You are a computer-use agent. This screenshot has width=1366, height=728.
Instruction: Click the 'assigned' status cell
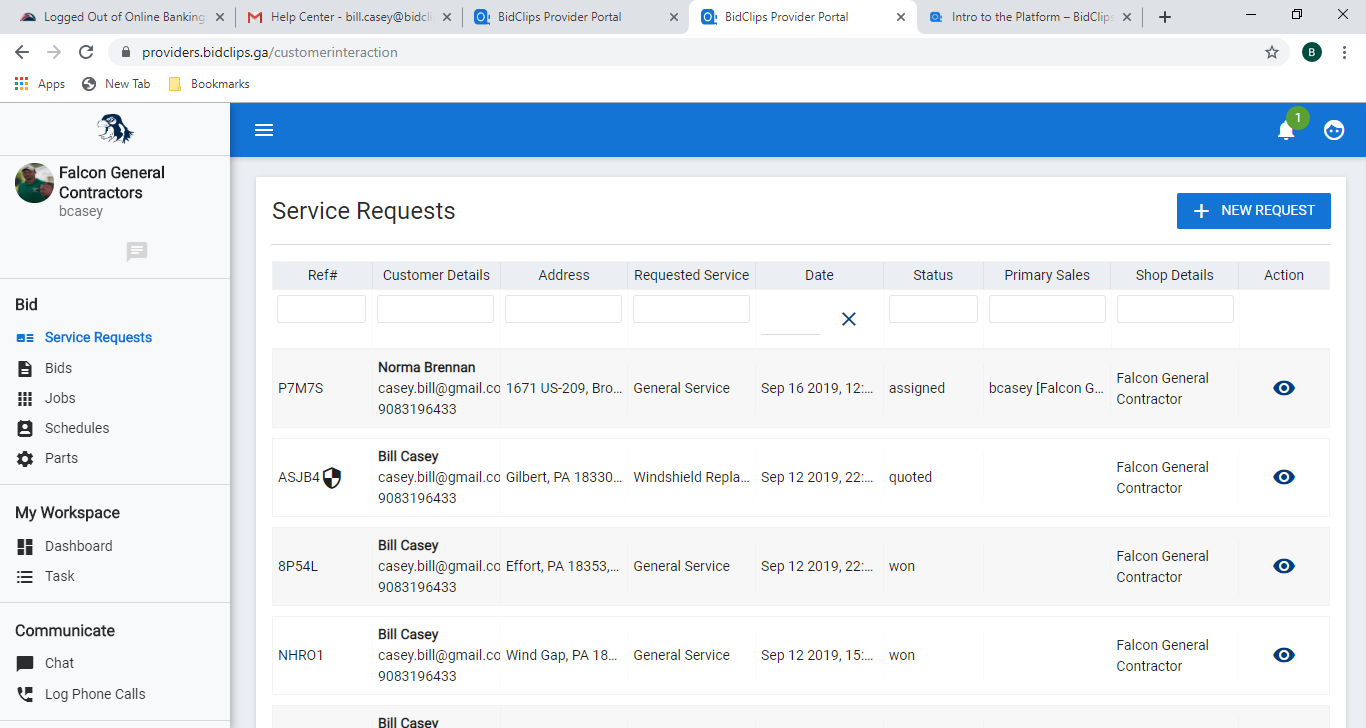coord(917,388)
